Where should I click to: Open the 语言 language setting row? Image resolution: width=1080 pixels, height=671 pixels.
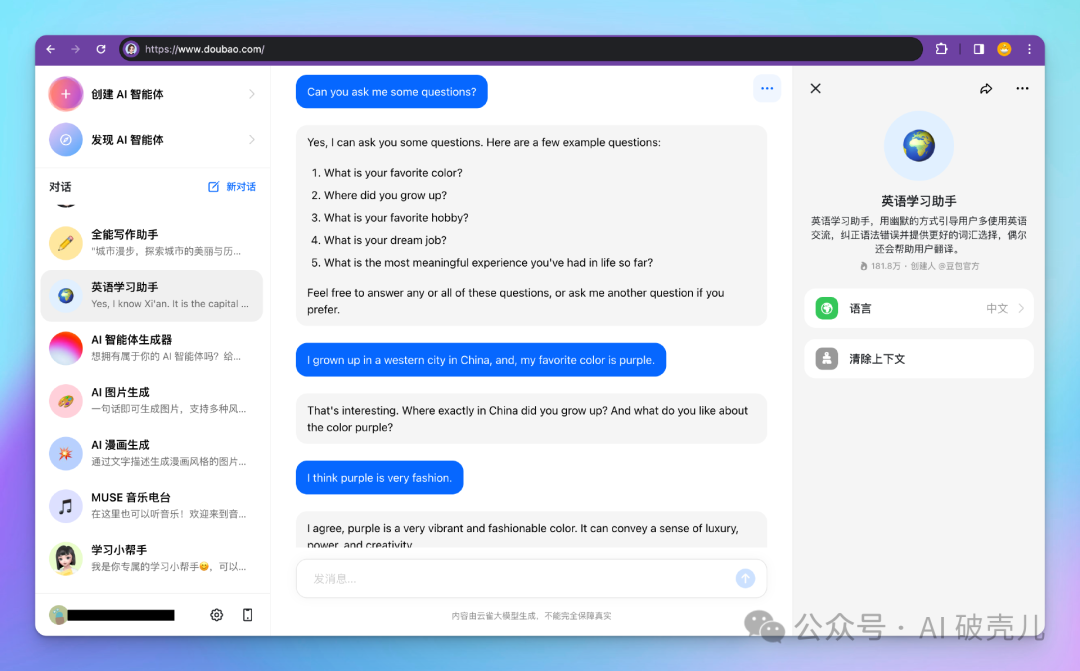pyautogui.click(x=919, y=309)
